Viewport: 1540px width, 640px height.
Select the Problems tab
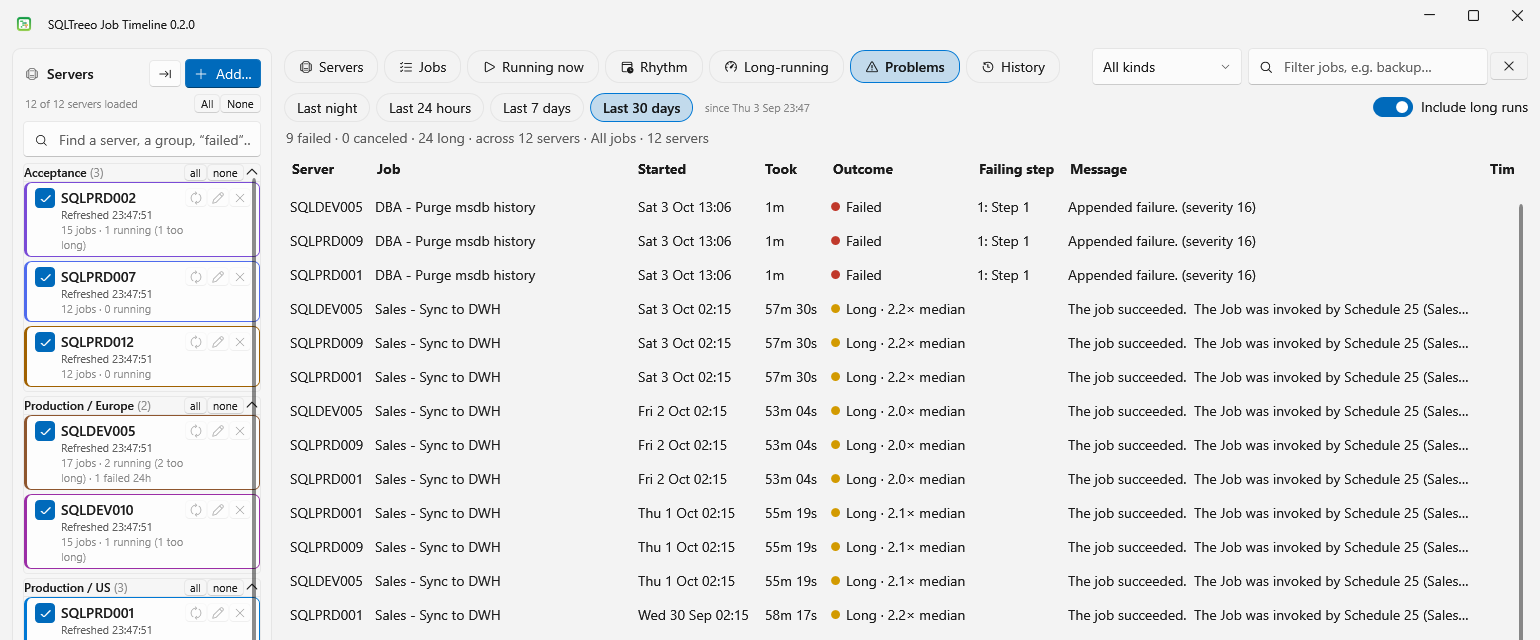click(x=905, y=67)
